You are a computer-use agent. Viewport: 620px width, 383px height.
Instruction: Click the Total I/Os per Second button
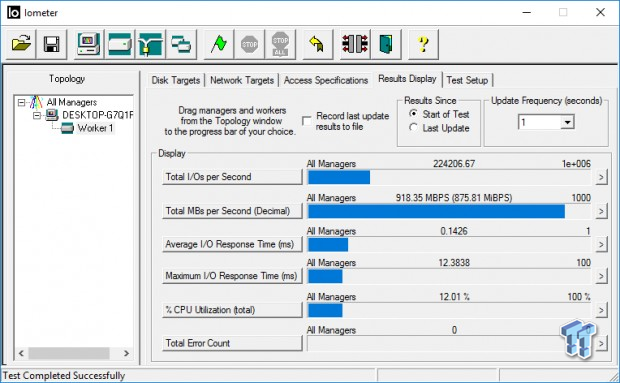(x=232, y=177)
